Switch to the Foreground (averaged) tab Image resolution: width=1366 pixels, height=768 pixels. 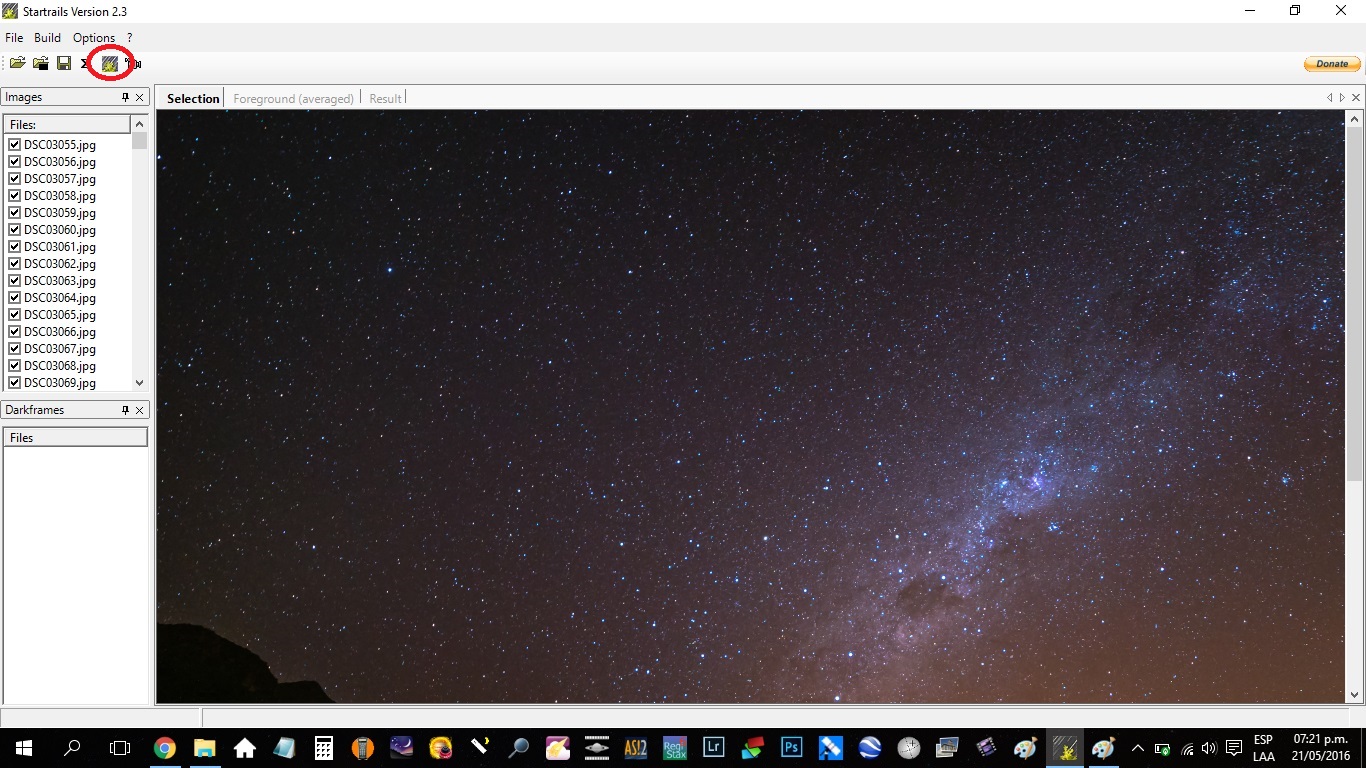(x=293, y=99)
